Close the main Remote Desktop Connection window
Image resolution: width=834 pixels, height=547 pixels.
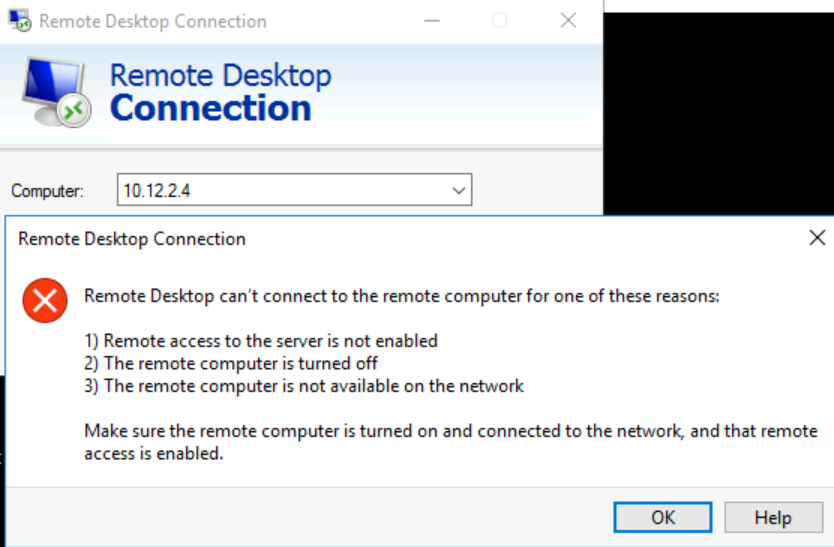click(568, 21)
